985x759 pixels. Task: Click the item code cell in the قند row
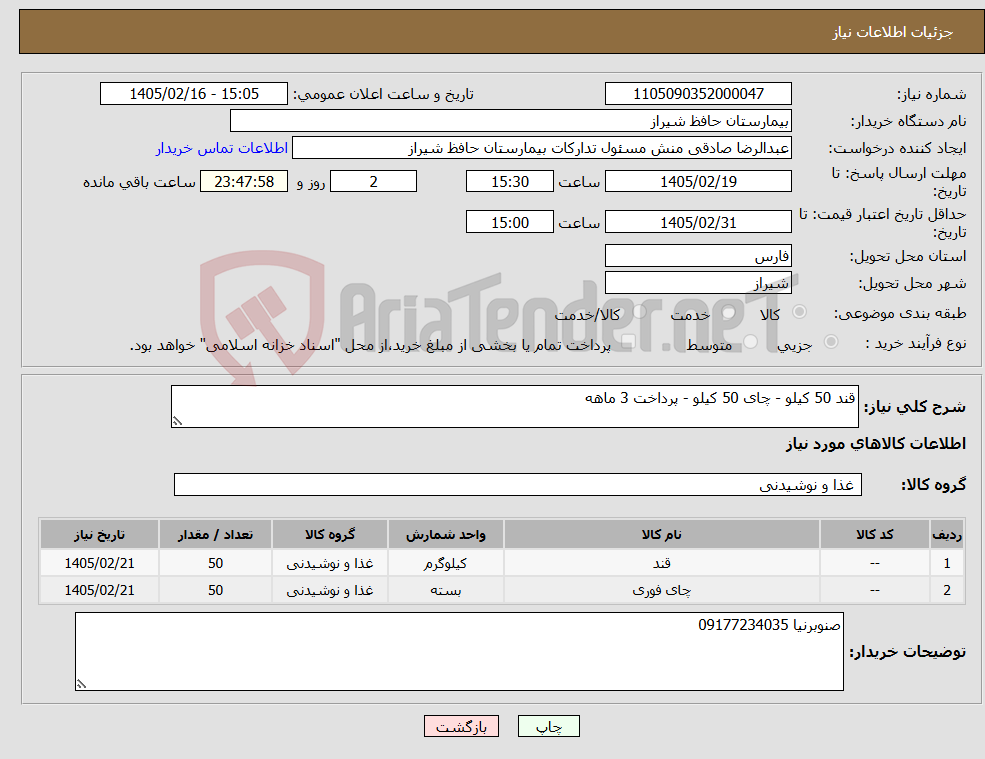click(874, 563)
